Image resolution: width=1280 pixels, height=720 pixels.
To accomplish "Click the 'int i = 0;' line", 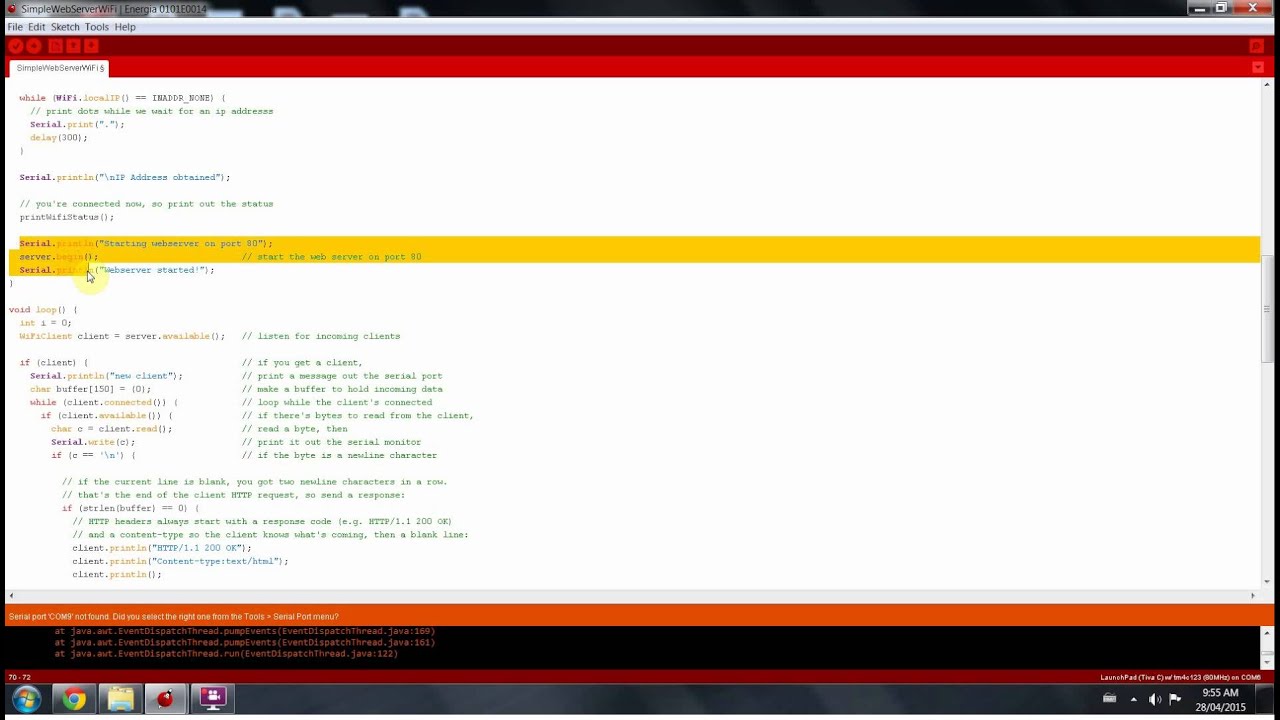I will [45, 323].
